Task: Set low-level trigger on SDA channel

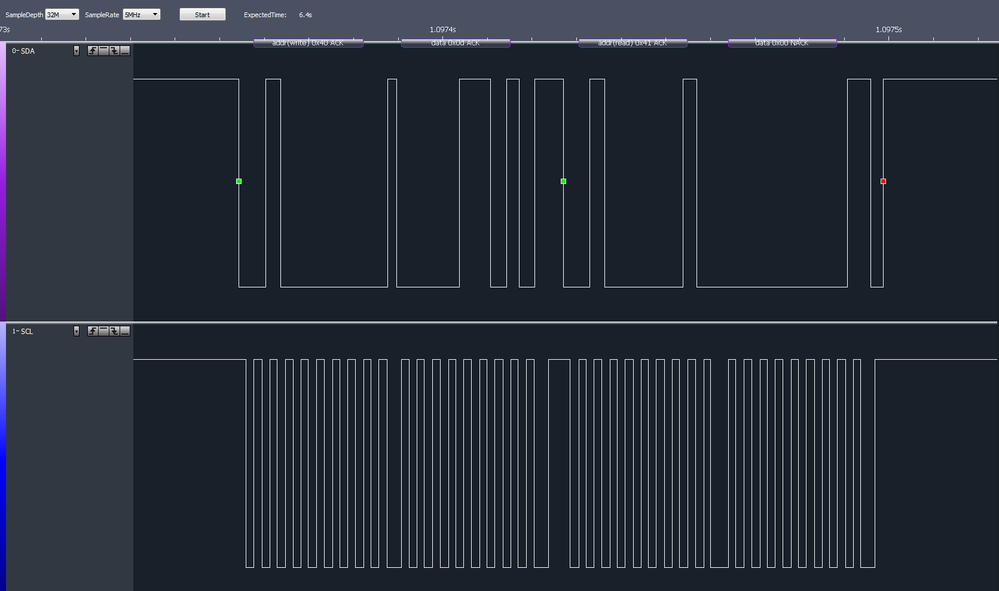Action: [x=125, y=50]
